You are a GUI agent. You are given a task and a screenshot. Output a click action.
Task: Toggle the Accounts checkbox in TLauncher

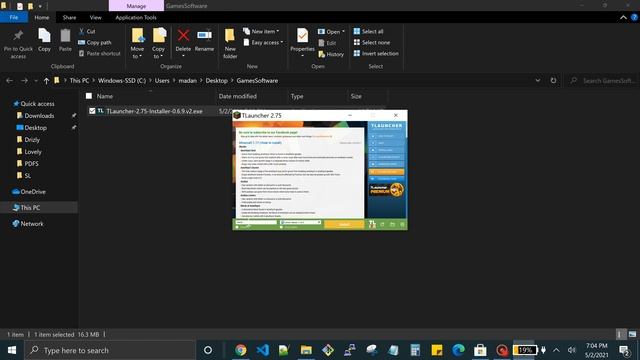pyautogui.click(x=237, y=227)
